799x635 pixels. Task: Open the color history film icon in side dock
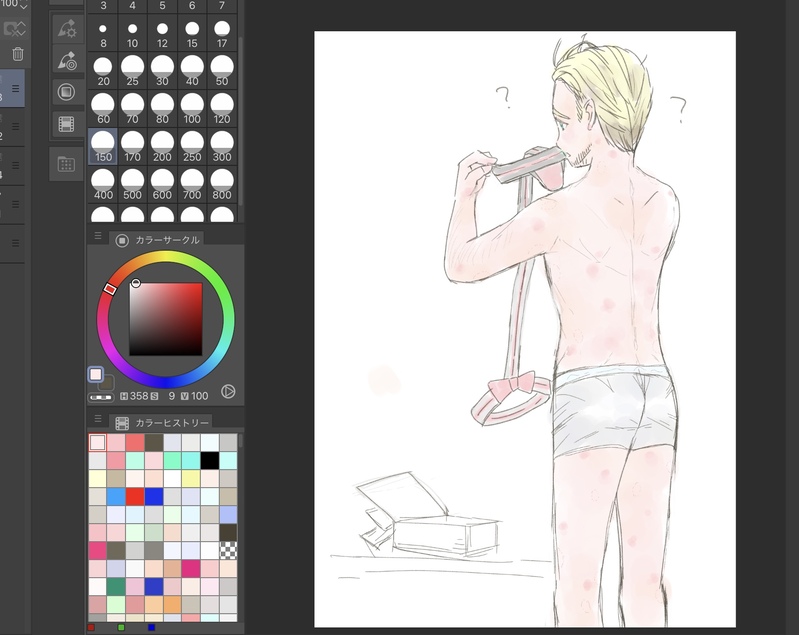click(x=67, y=124)
